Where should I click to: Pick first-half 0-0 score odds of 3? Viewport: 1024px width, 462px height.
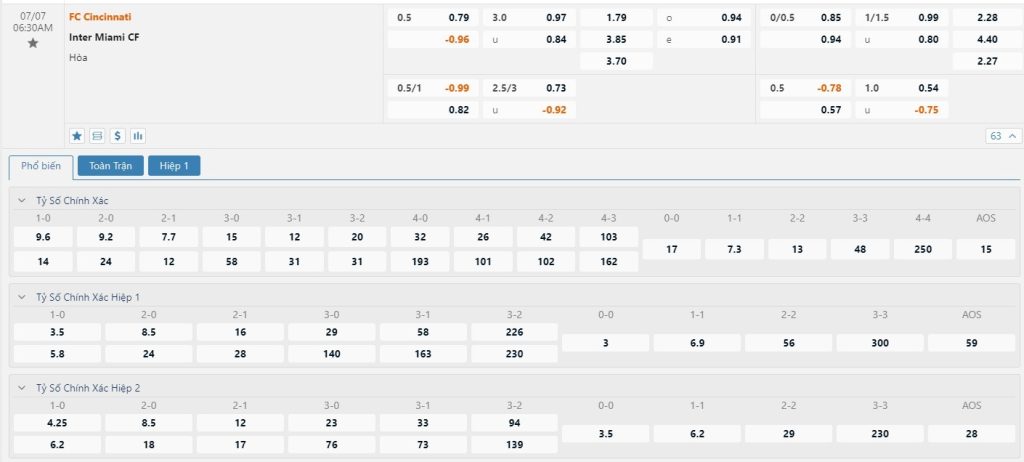click(x=605, y=342)
